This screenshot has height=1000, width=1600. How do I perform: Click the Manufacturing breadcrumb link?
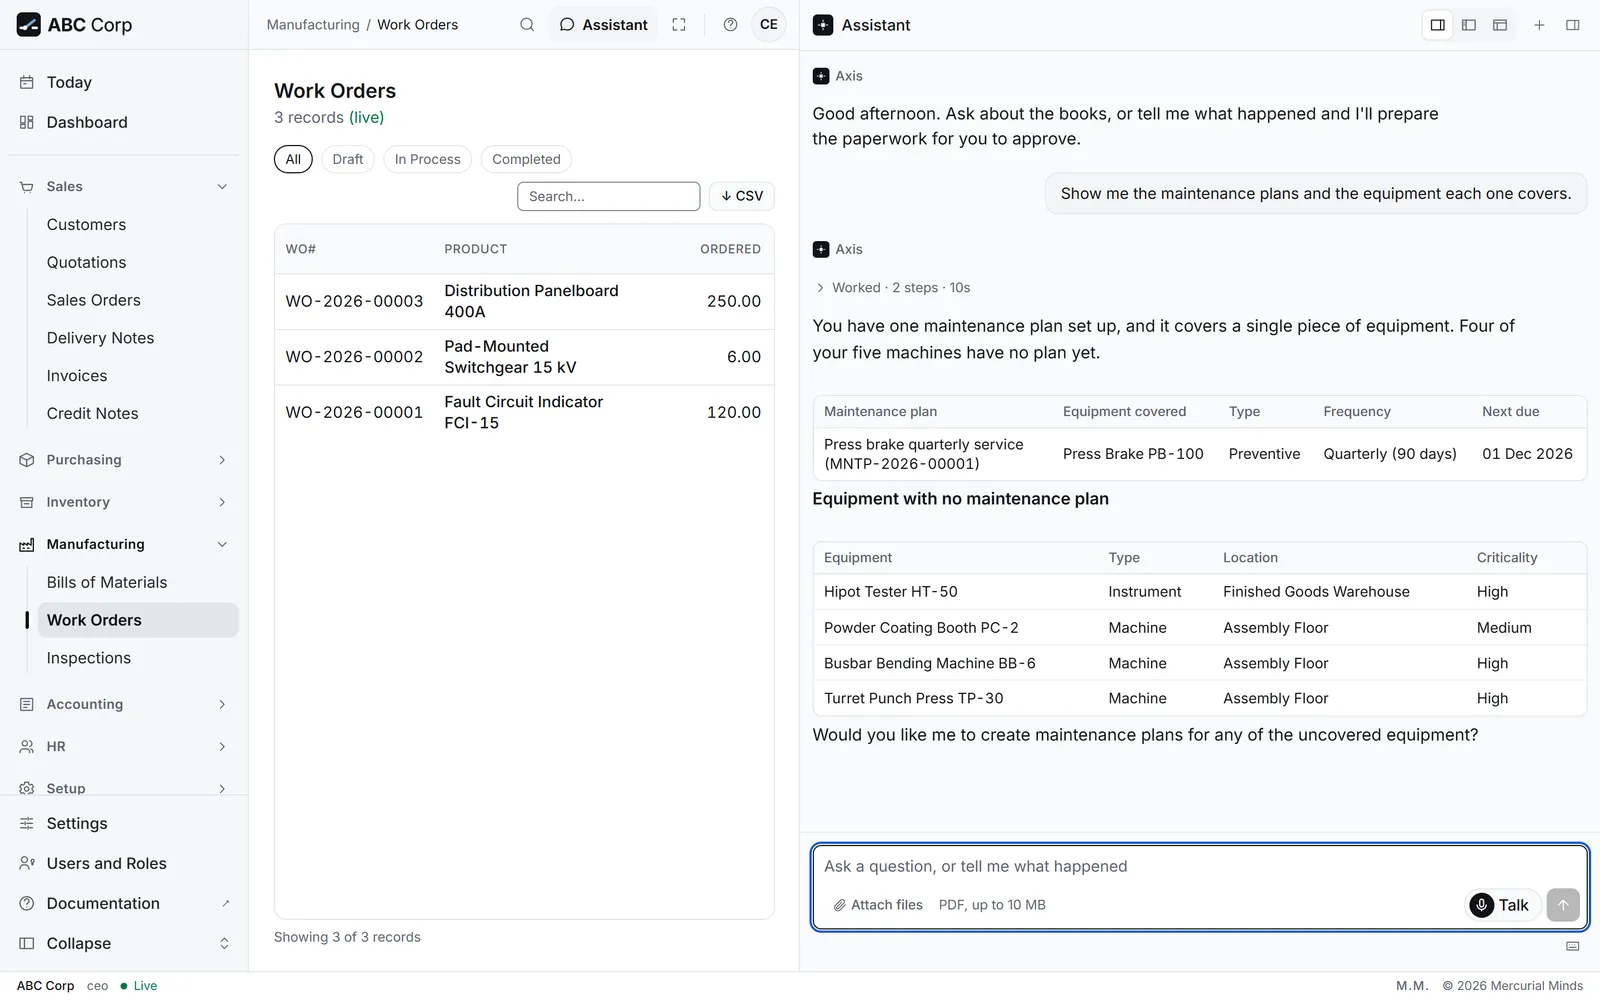pos(313,25)
